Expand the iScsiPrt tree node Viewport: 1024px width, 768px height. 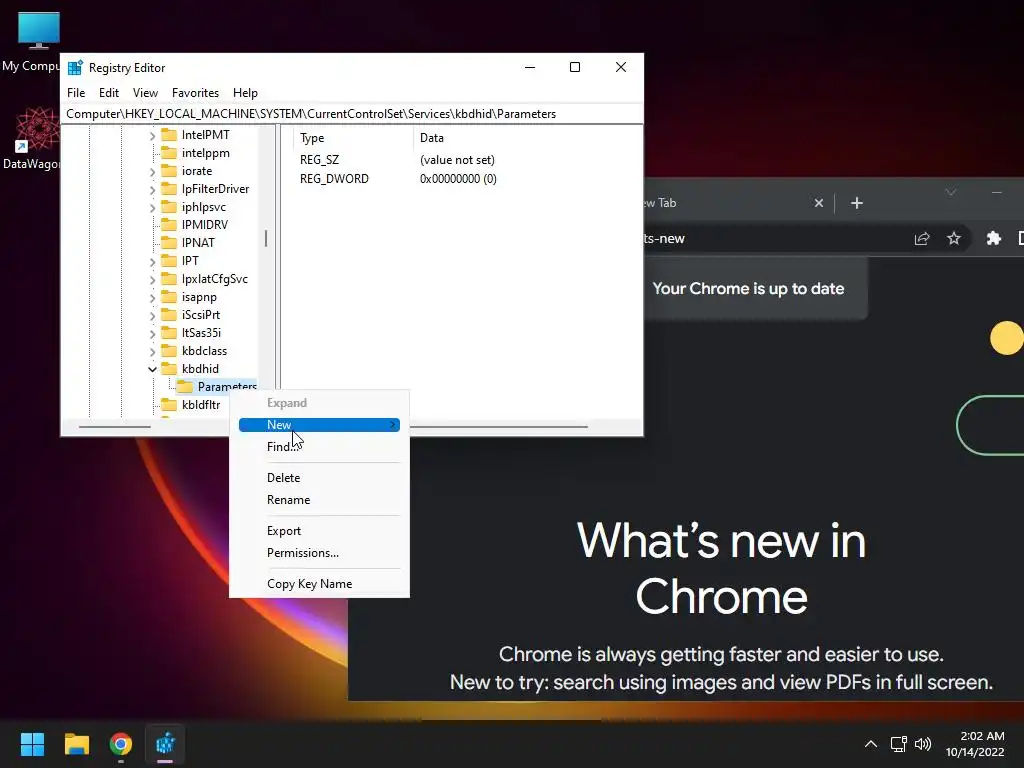pos(152,316)
